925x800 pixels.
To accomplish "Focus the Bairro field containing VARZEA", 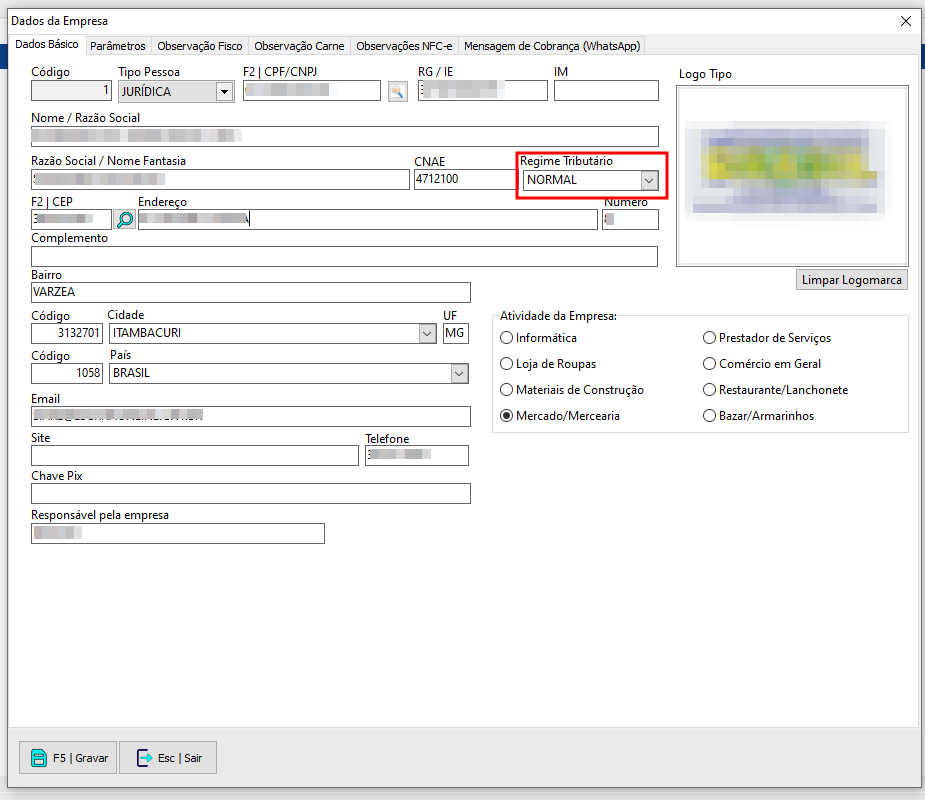I will 250,292.
